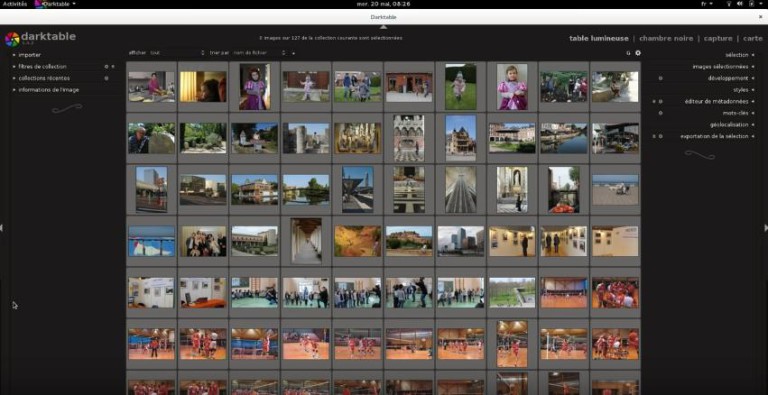Open presets icon for filtres de collection

[x=113, y=67]
